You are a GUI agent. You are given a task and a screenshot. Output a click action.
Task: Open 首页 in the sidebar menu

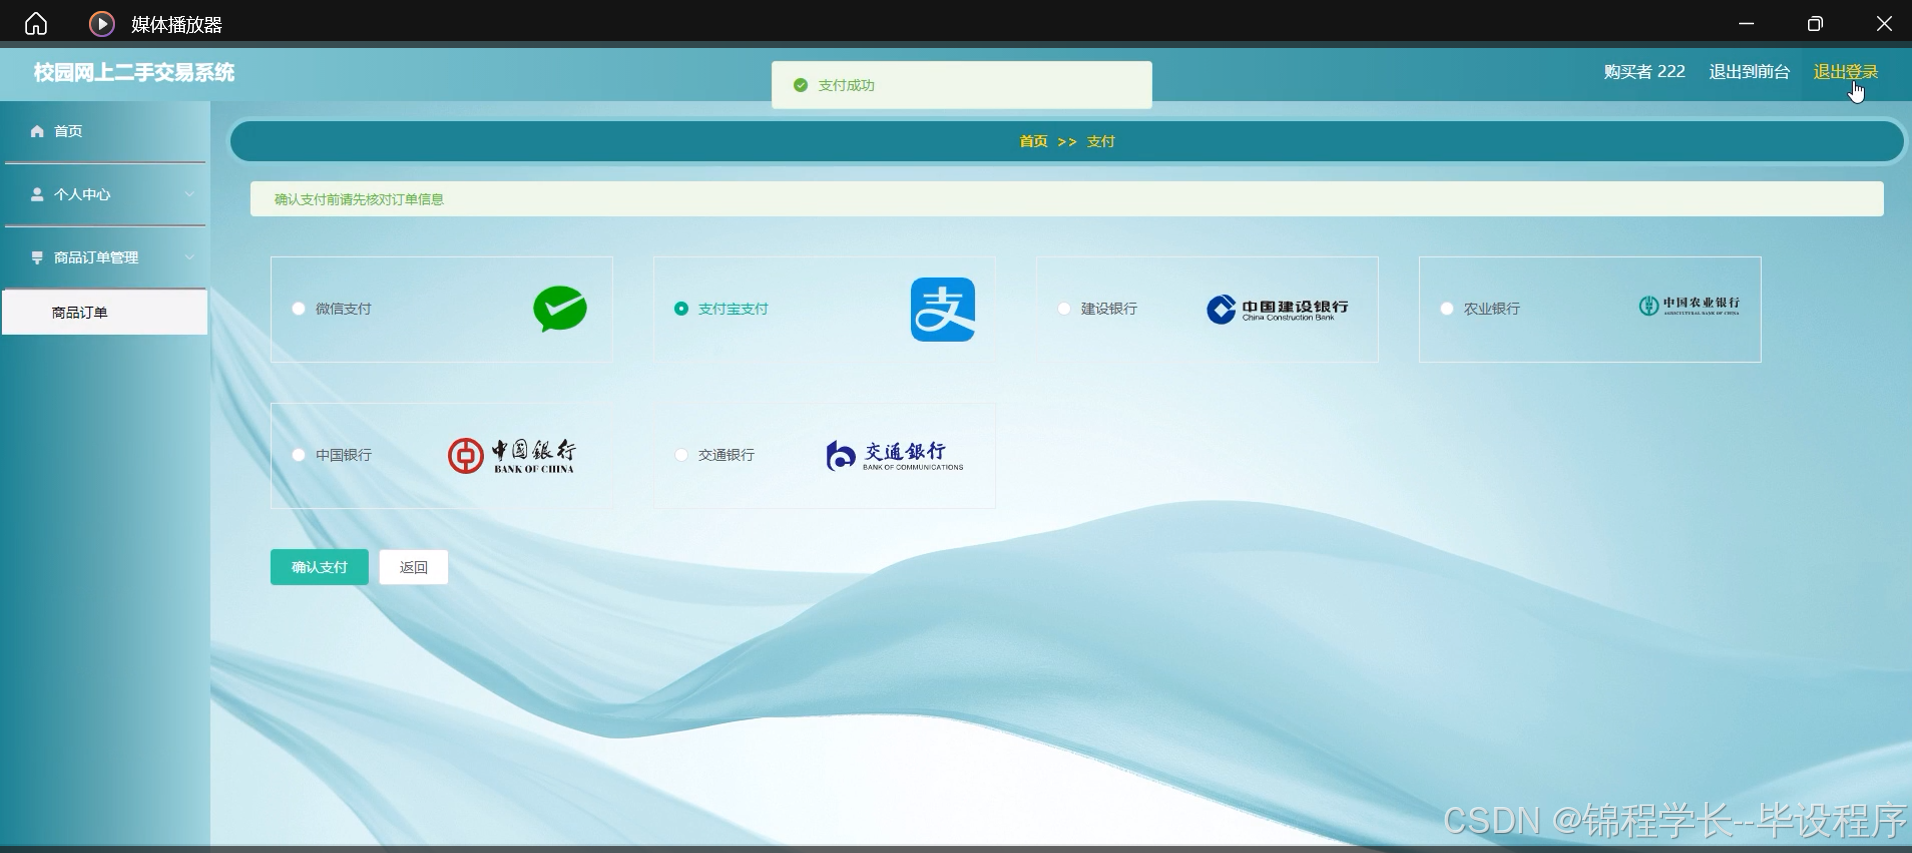pyautogui.click(x=105, y=131)
